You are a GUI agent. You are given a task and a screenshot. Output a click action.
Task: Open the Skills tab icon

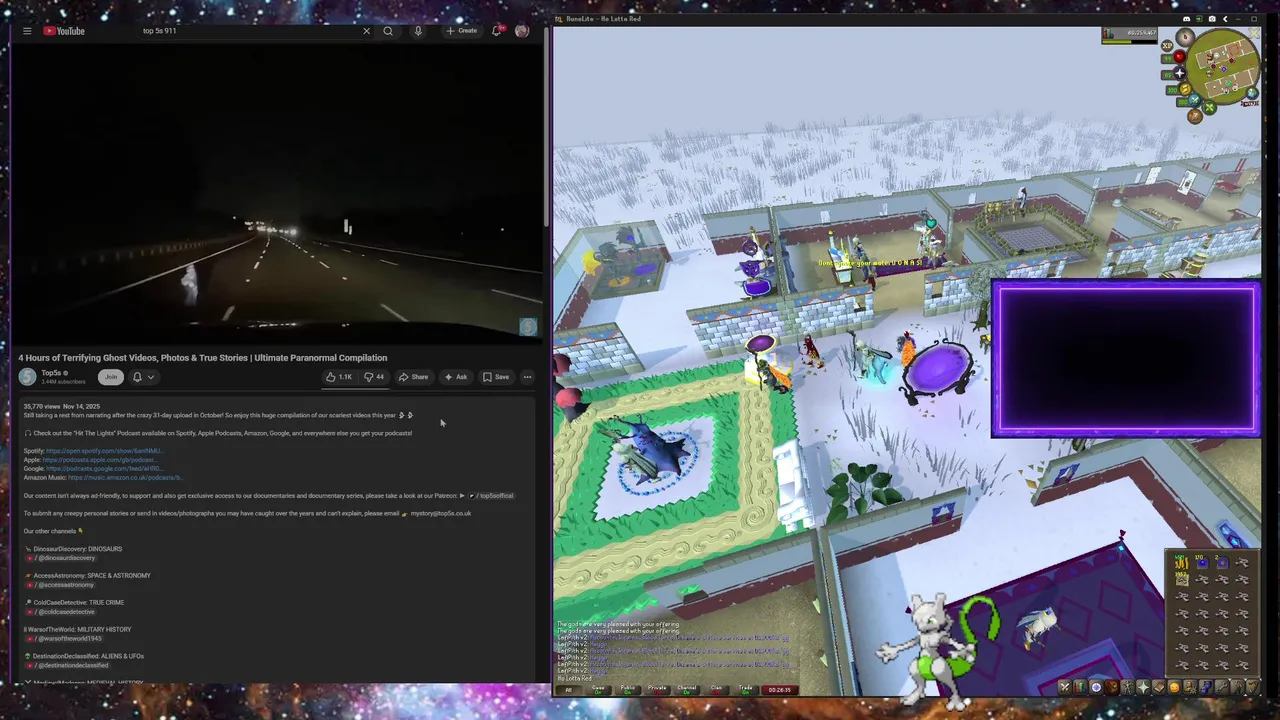(x=1081, y=687)
